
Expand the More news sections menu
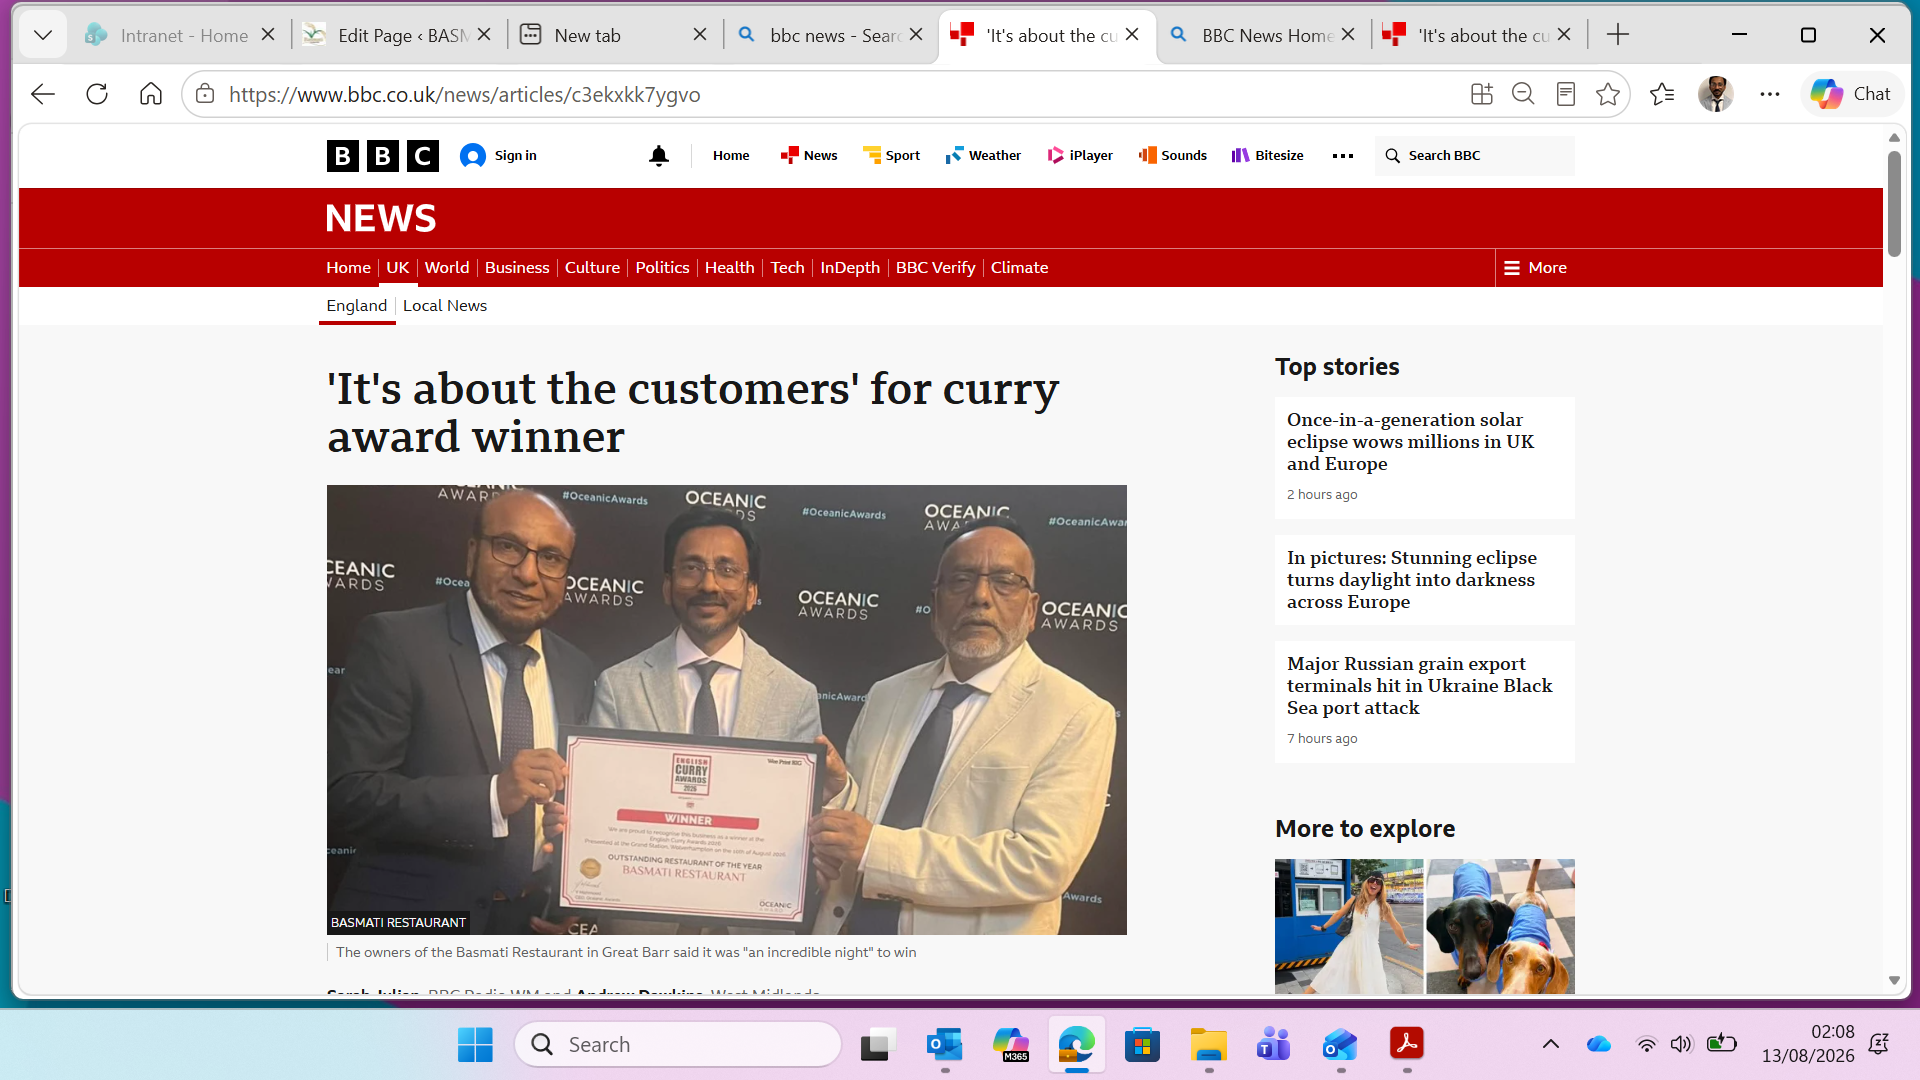pos(1535,268)
